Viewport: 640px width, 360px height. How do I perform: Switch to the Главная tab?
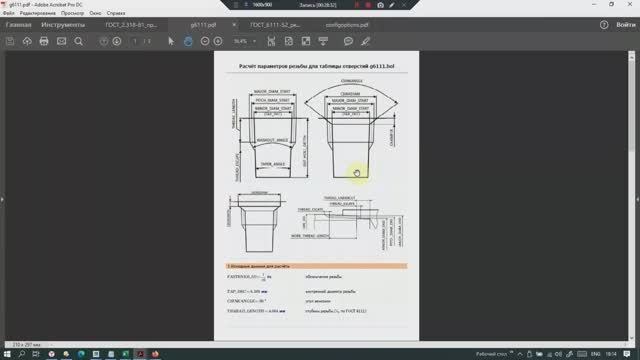[18, 25]
